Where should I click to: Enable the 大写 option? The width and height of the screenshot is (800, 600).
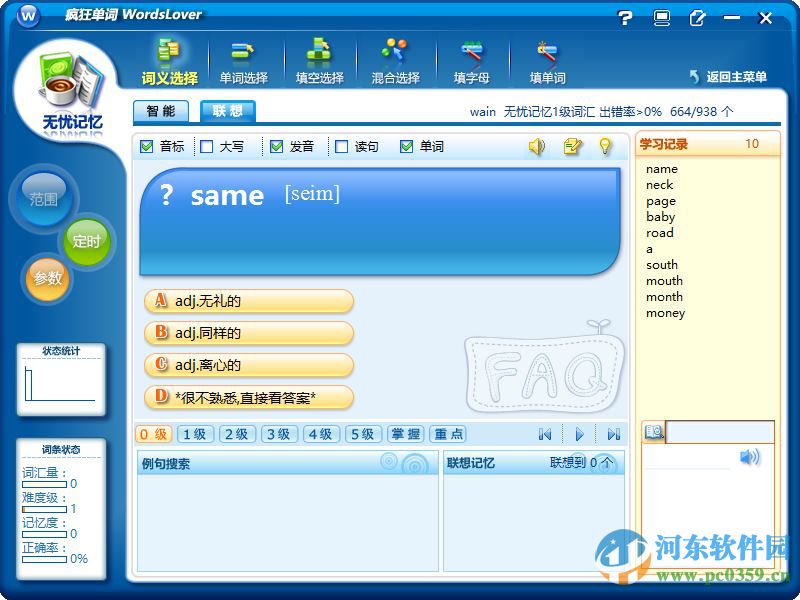(x=204, y=146)
